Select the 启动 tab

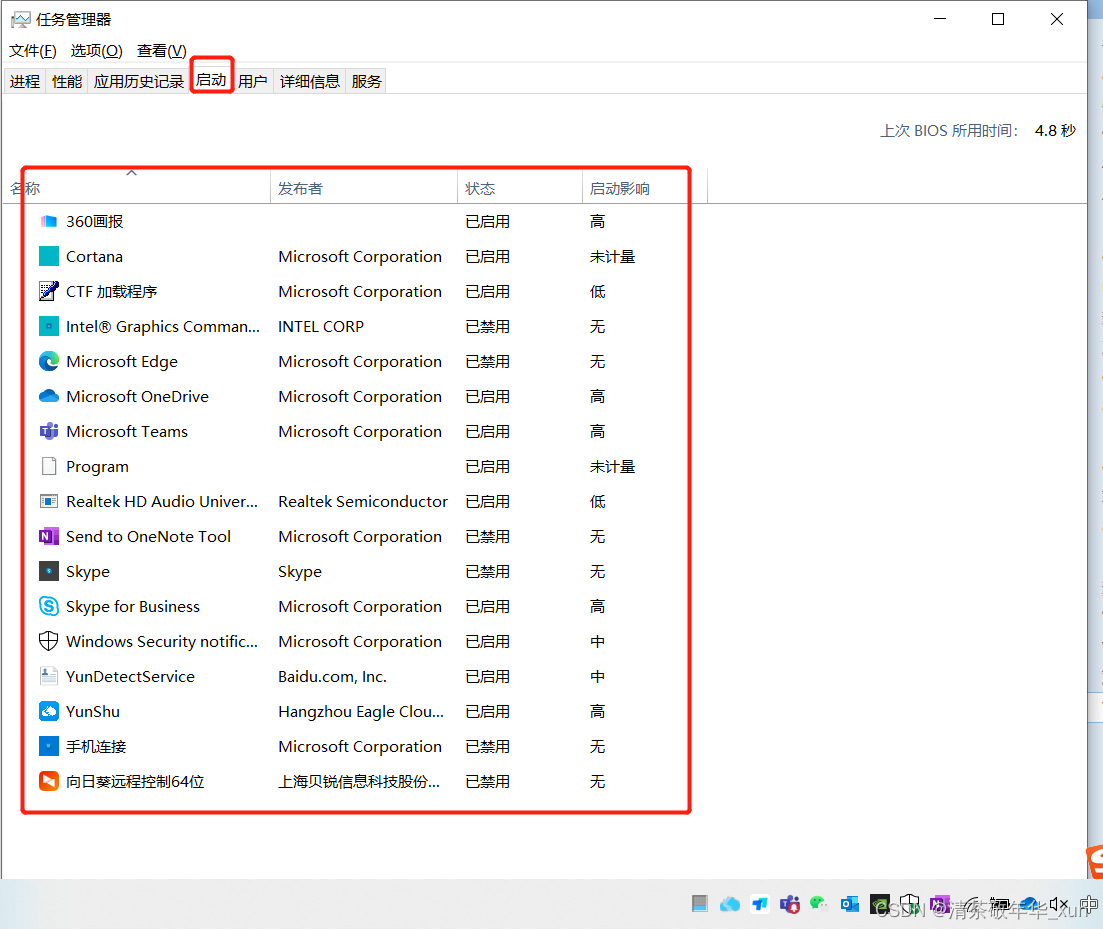pyautogui.click(x=211, y=80)
